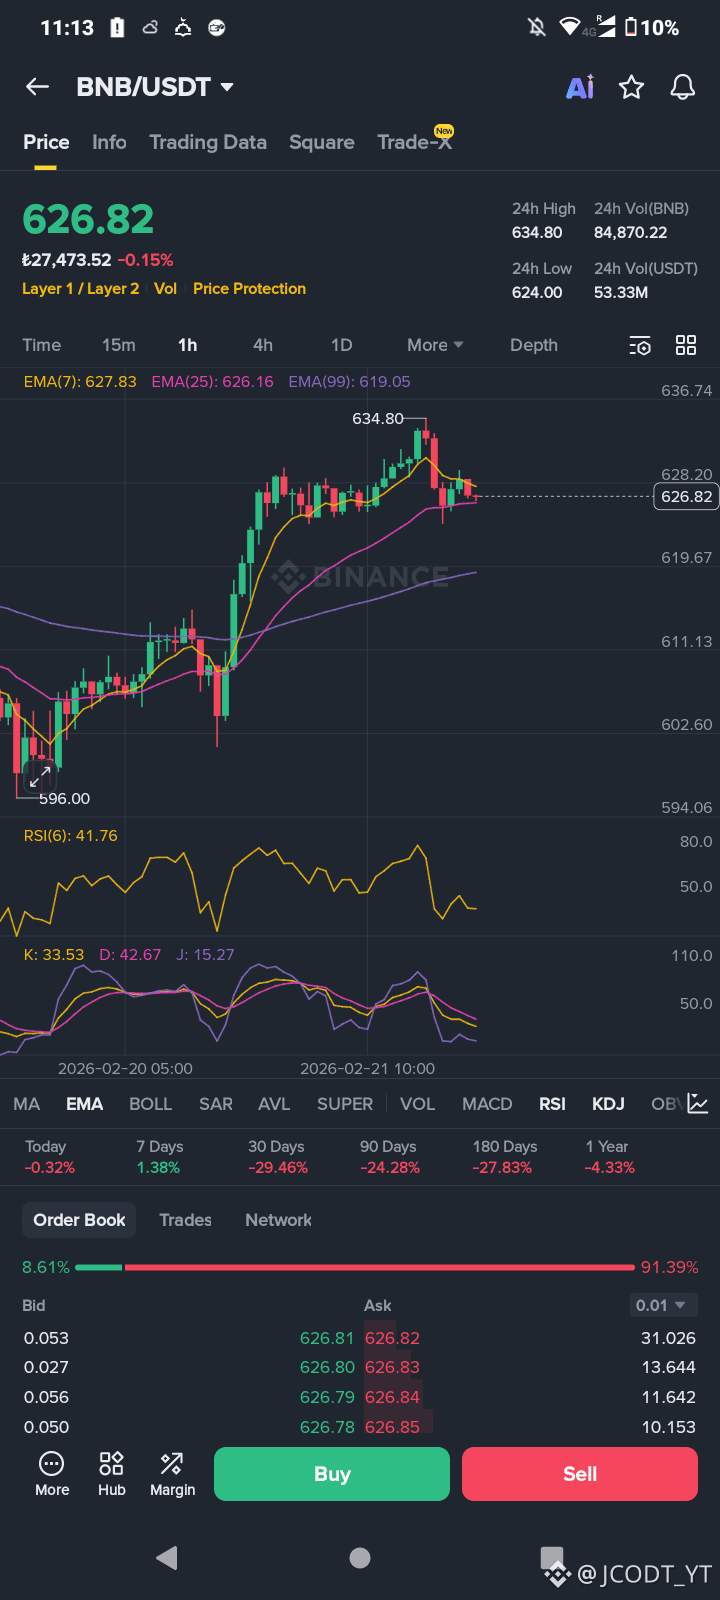Open price alert bell icon
Image resolution: width=720 pixels, height=1600 pixels.
(x=683, y=87)
